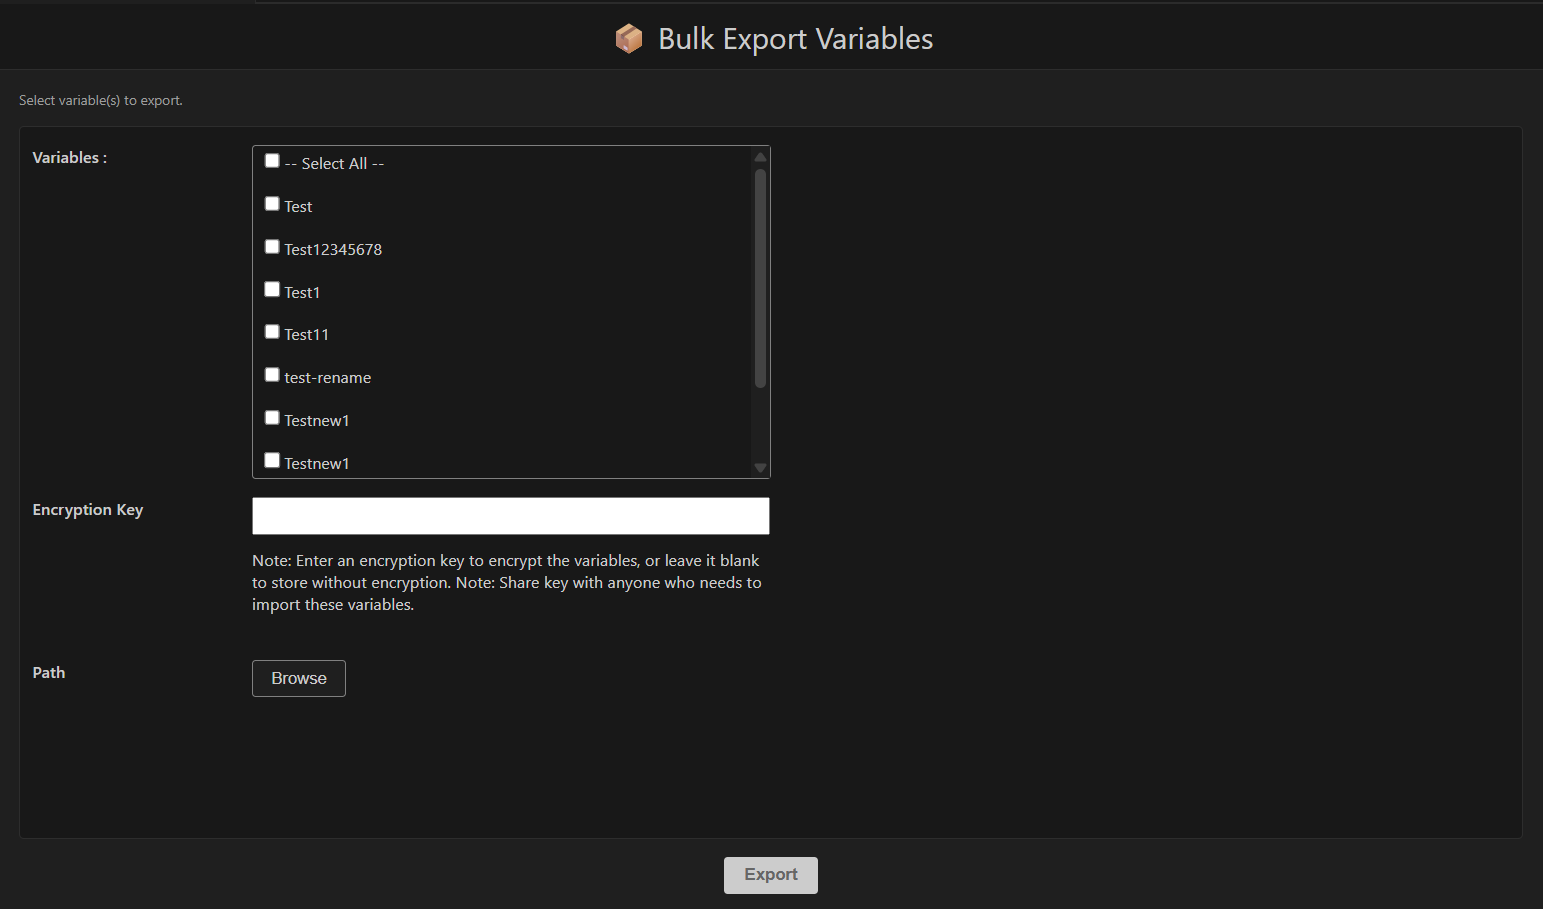This screenshot has height=909, width=1543.
Task: Click the variables list scrollbar thumb
Action: (x=760, y=278)
